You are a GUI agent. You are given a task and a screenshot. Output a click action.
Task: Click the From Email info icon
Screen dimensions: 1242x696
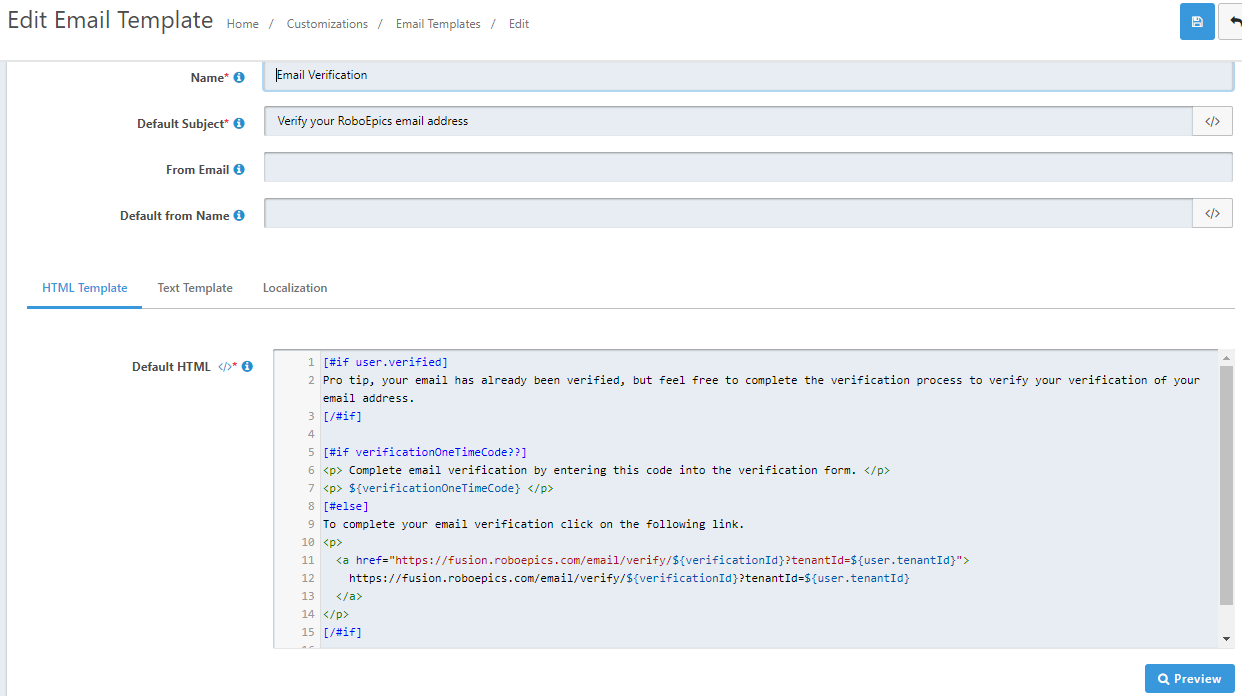239,169
